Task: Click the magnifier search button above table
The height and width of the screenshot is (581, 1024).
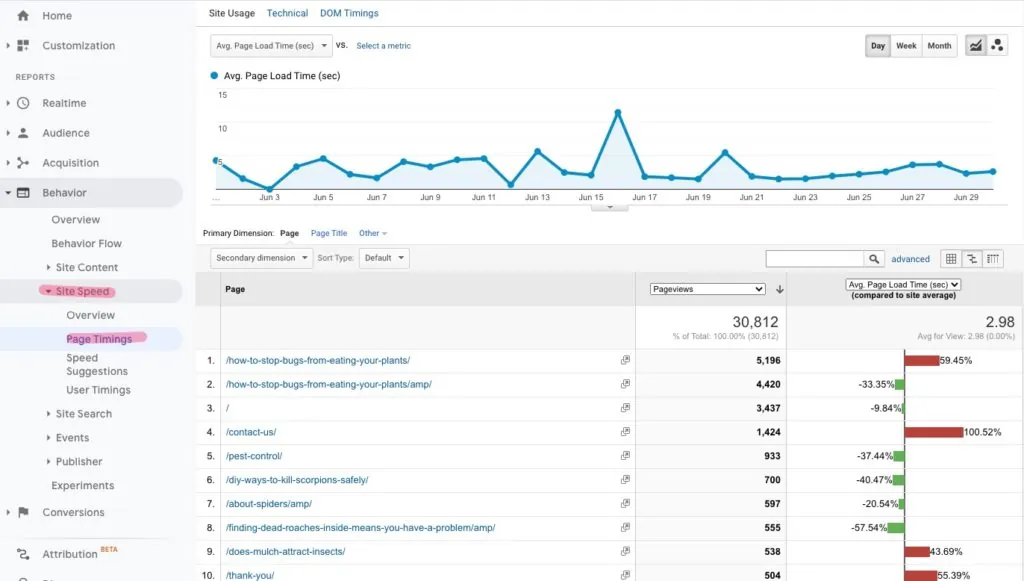Action: pos(874,259)
